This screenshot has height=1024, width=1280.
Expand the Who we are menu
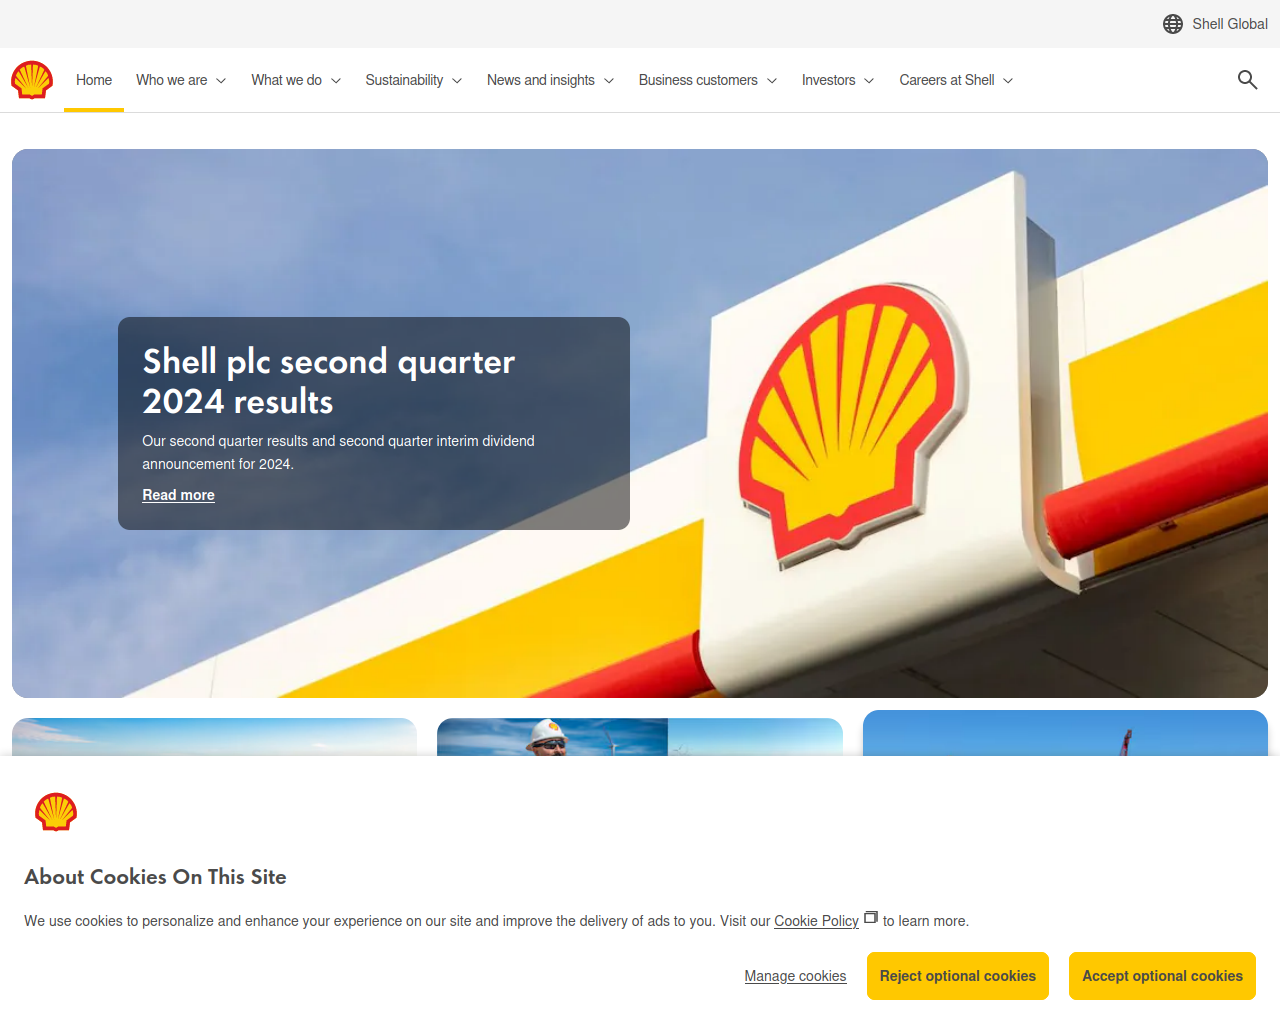[x=181, y=80]
